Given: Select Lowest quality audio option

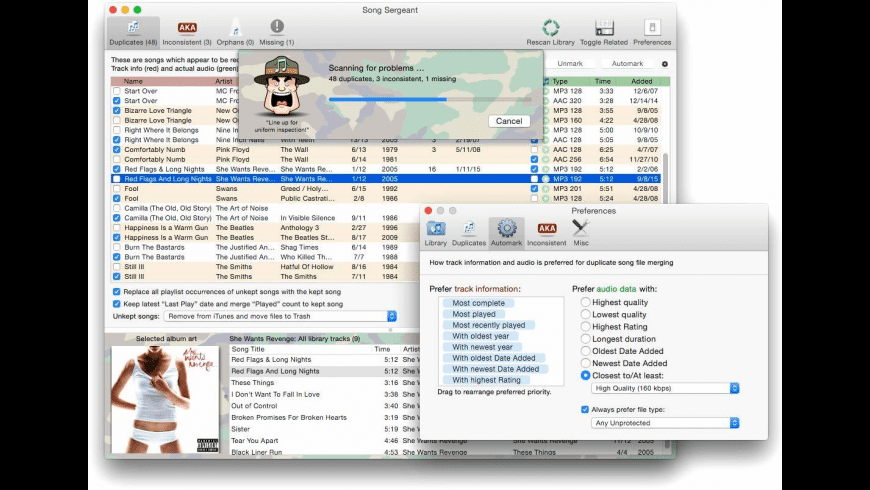Looking at the screenshot, I should (x=585, y=315).
